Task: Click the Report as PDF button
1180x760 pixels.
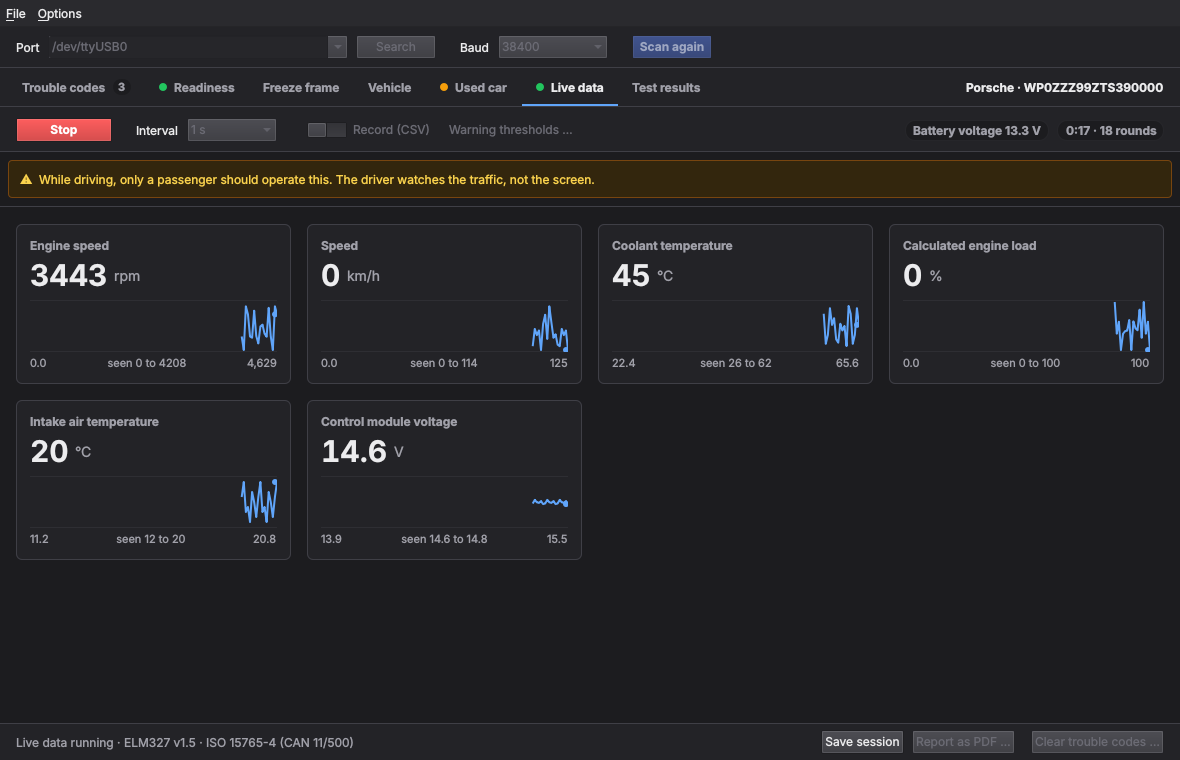Action: 963,742
